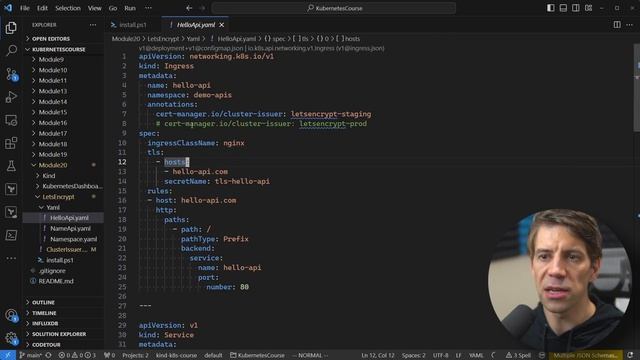
Task: Open the Explorer view icon
Action: 11,28
